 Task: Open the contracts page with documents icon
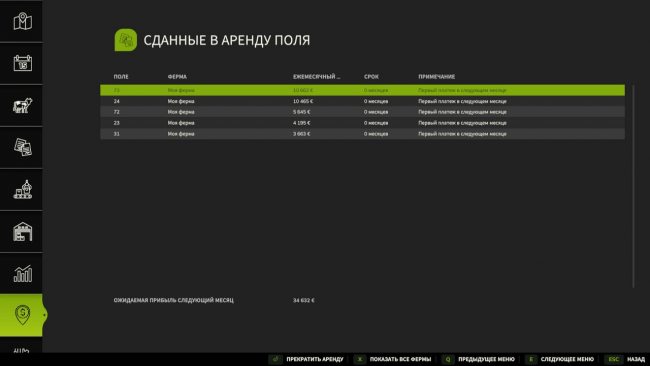(x=22, y=148)
